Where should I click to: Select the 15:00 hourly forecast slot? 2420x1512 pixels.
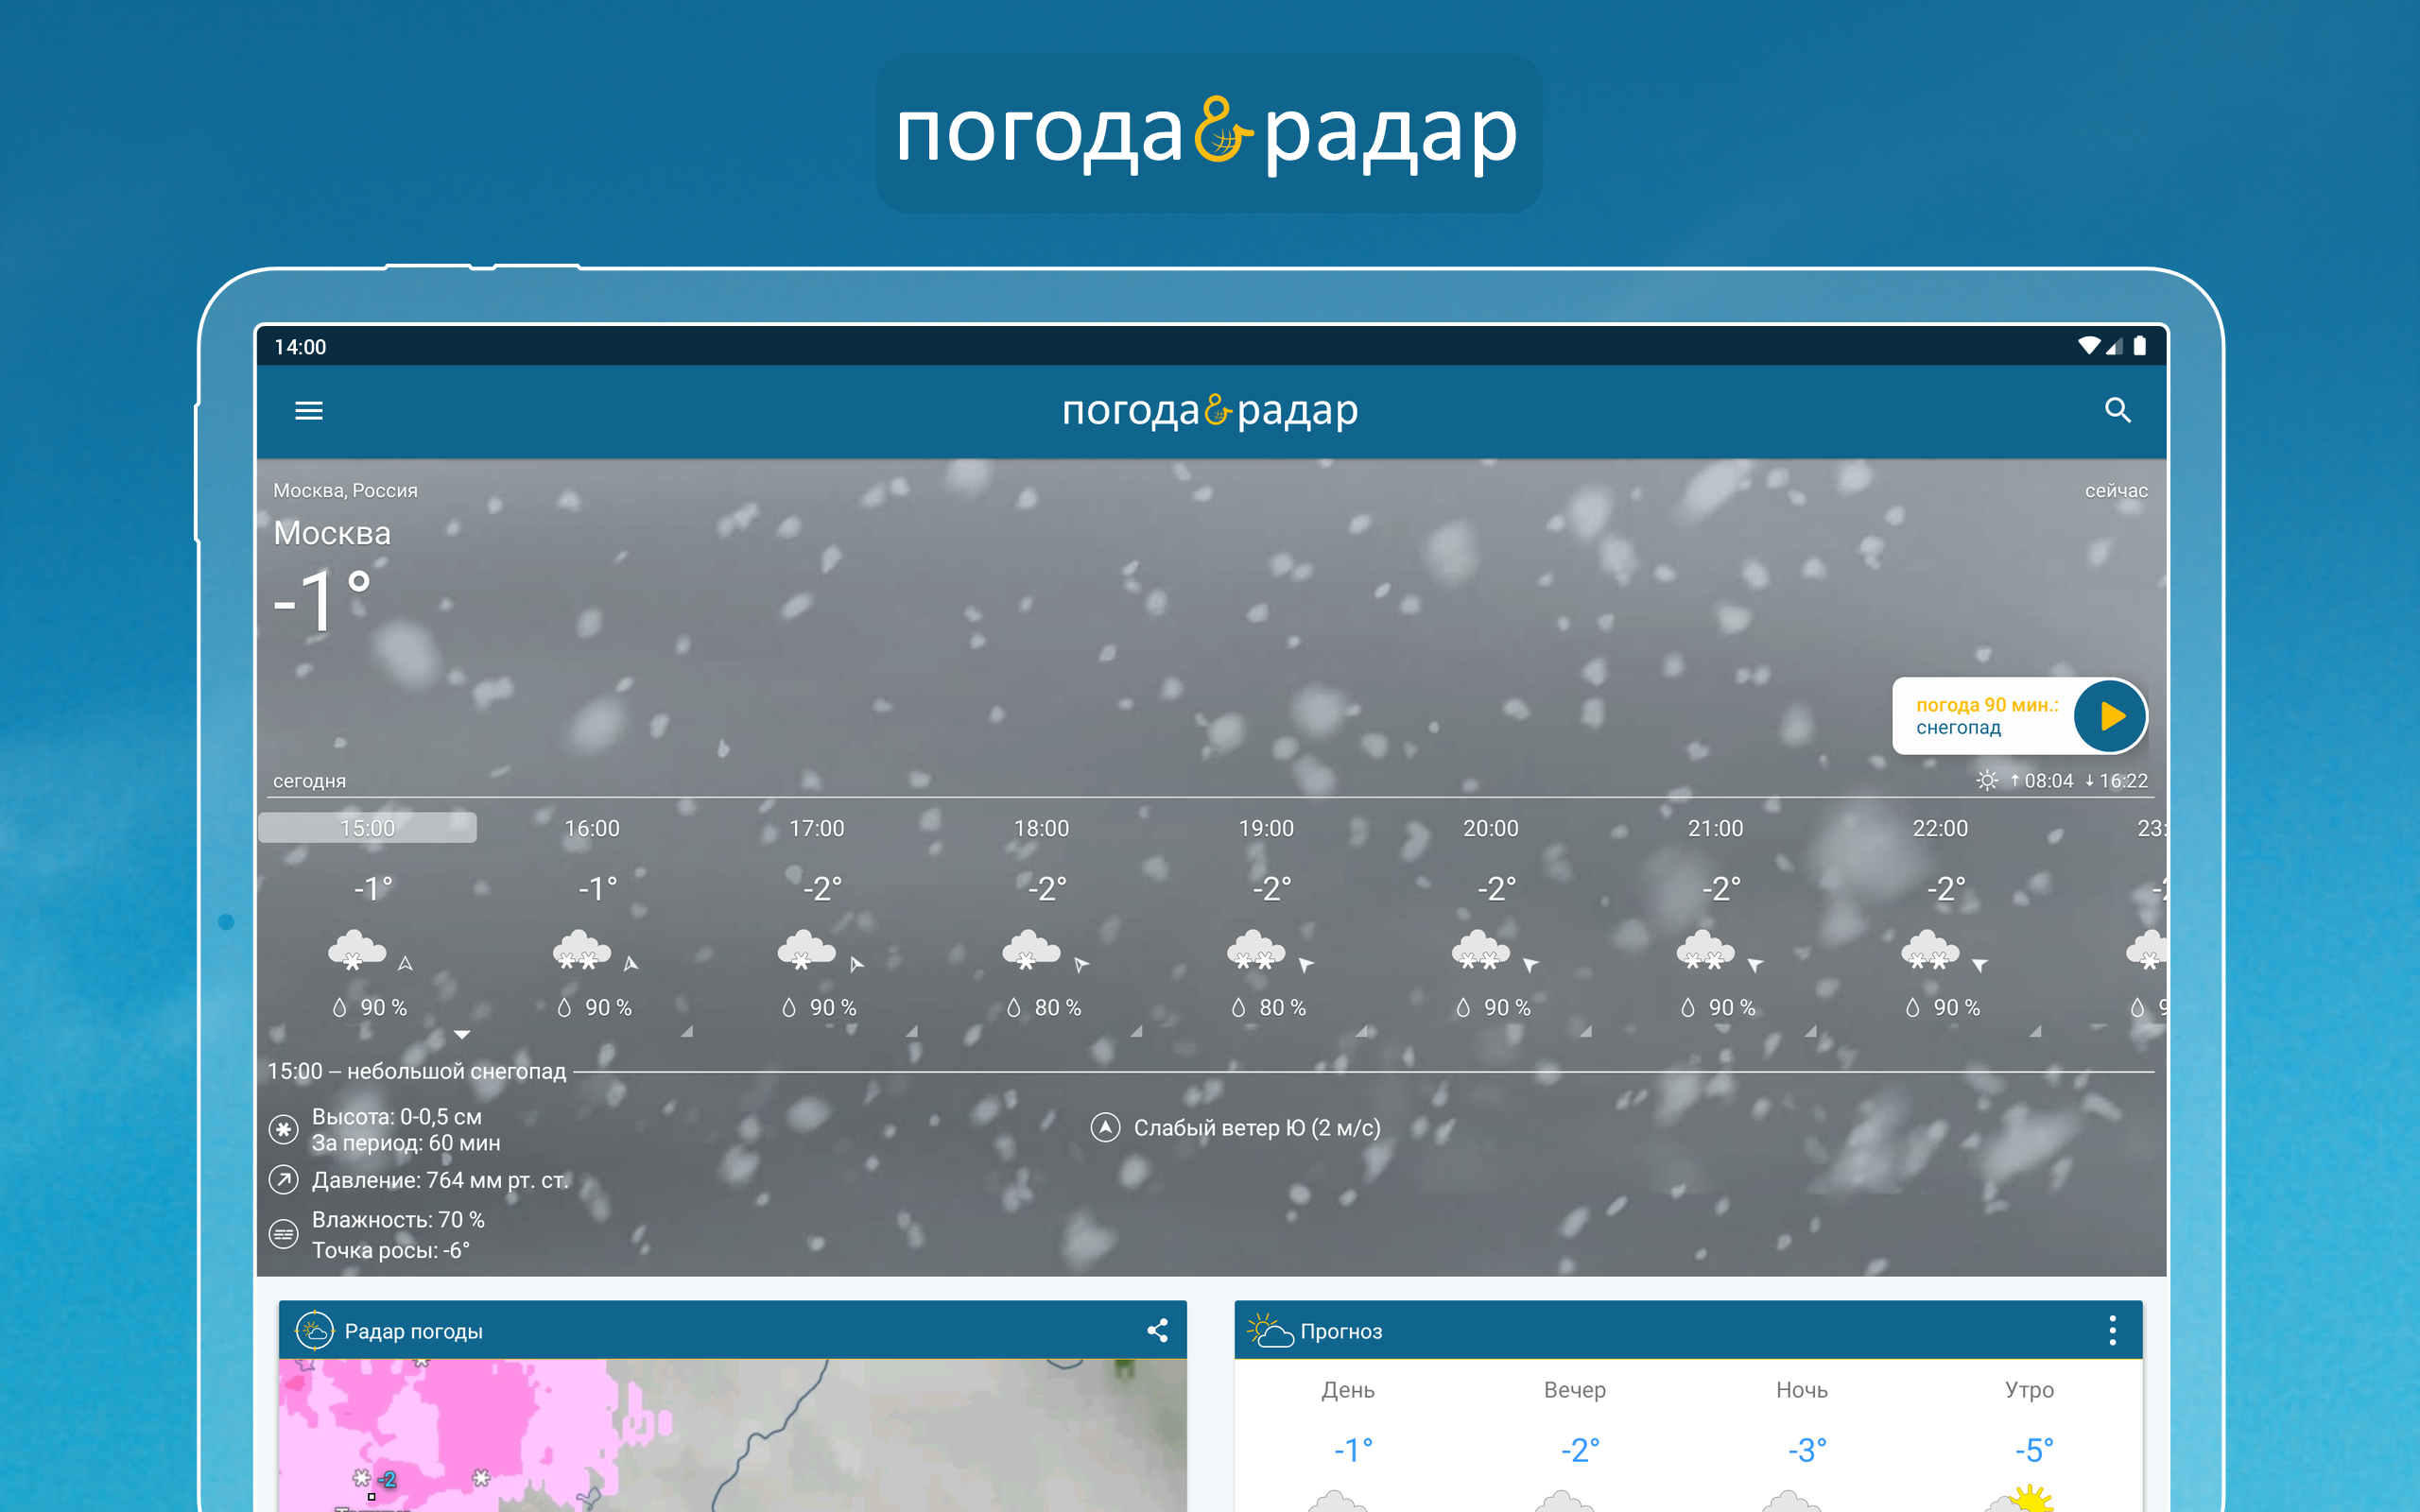367,828
